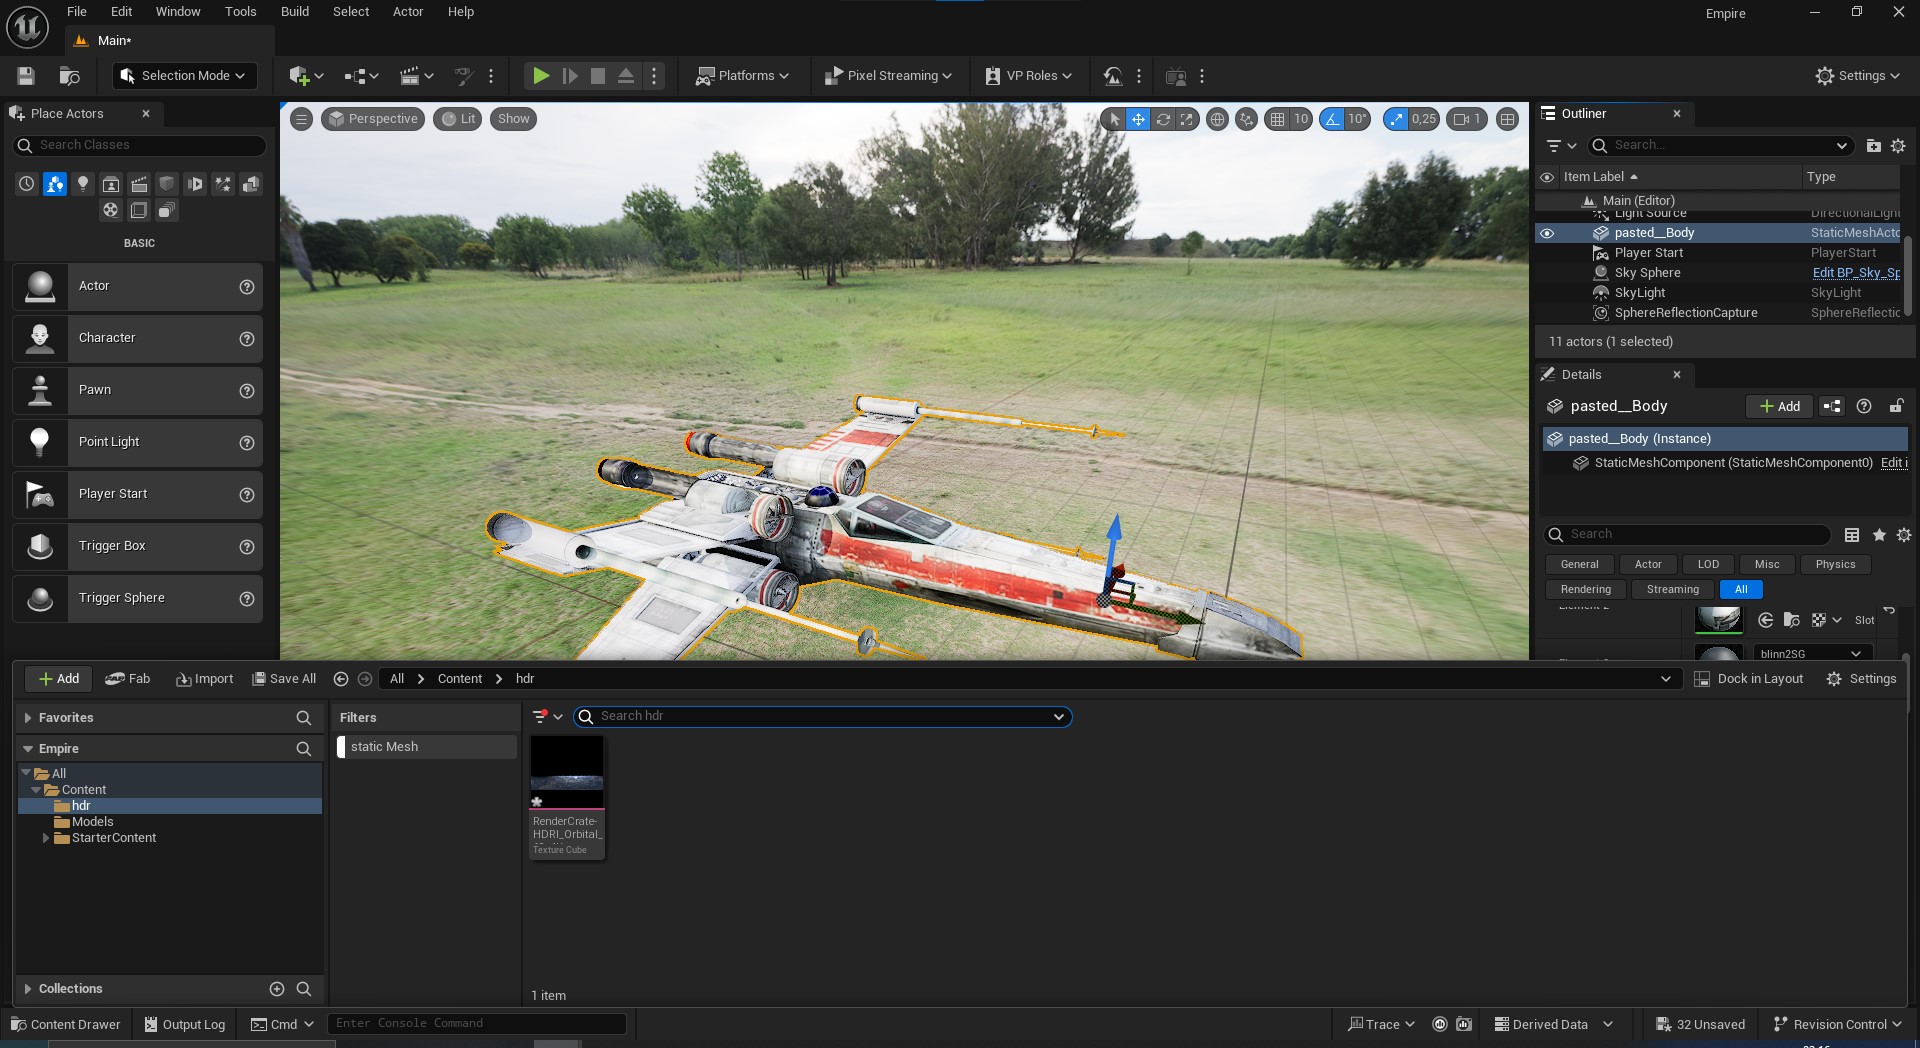Expand the StarterContent folder
Screen dimensions: 1920x1048
46,838
